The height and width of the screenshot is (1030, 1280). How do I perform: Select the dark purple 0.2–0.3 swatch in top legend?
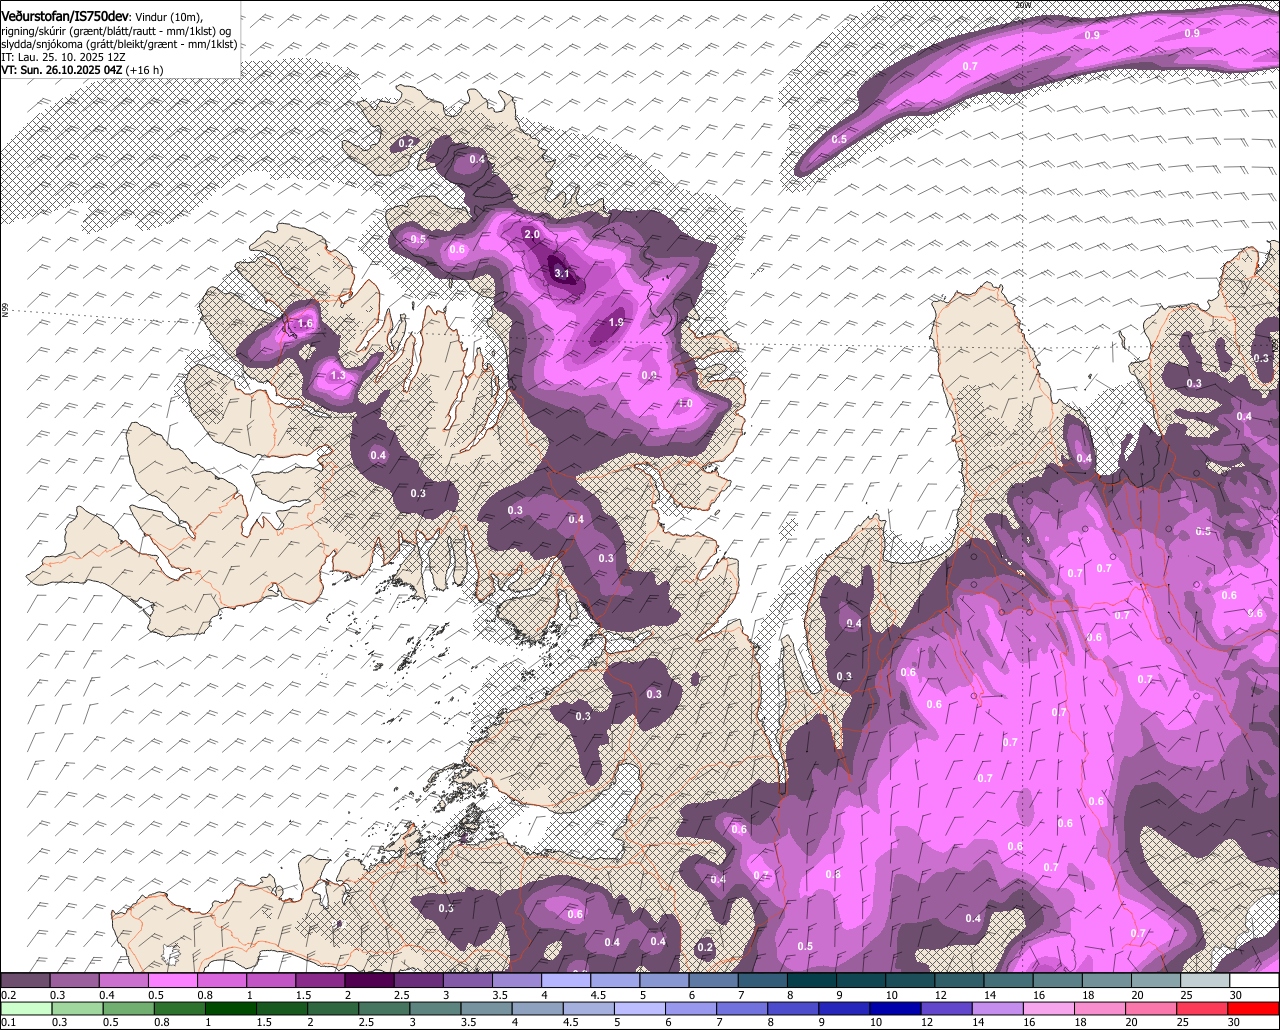[x=25, y=981]
